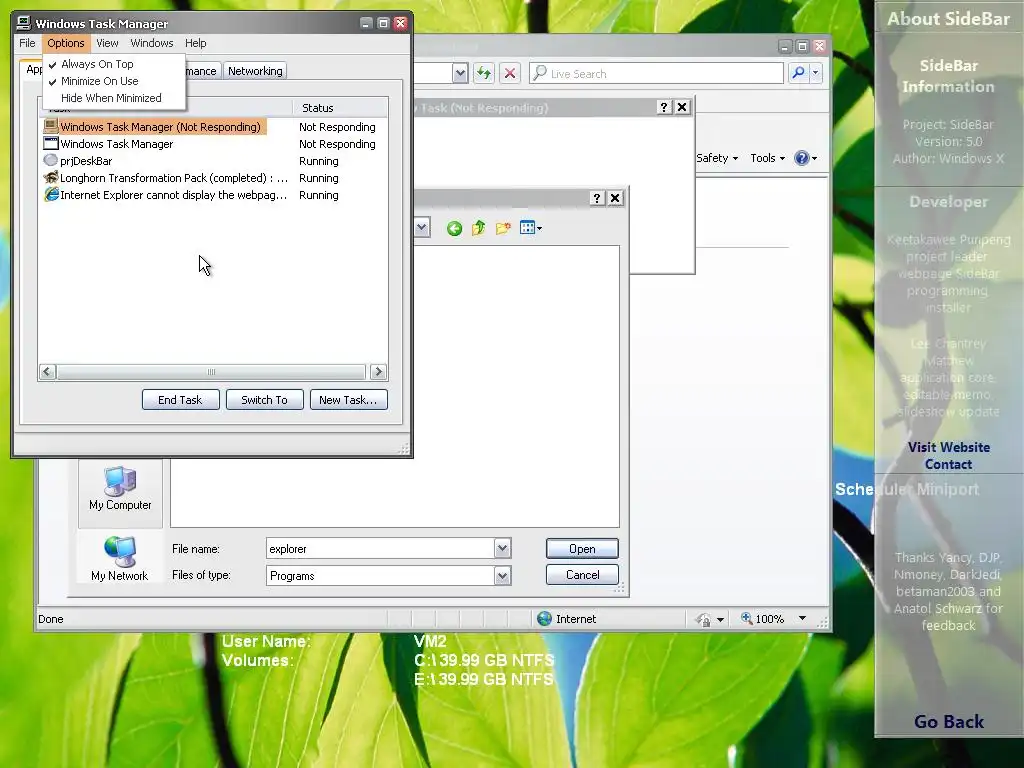Click the Stop icon in Internet Explorer

(510, 73)
